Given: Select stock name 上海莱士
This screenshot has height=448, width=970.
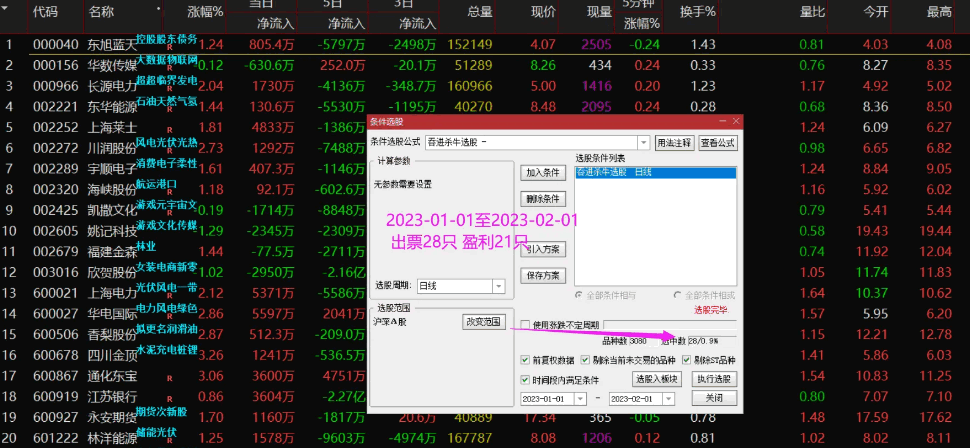Looking at the screenshot, I should [x=113, y=127].
